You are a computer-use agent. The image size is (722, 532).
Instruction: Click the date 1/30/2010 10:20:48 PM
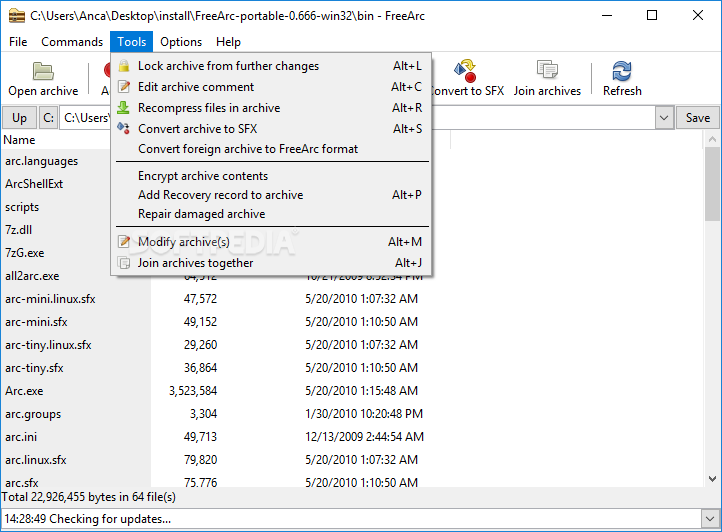point(364,414)
